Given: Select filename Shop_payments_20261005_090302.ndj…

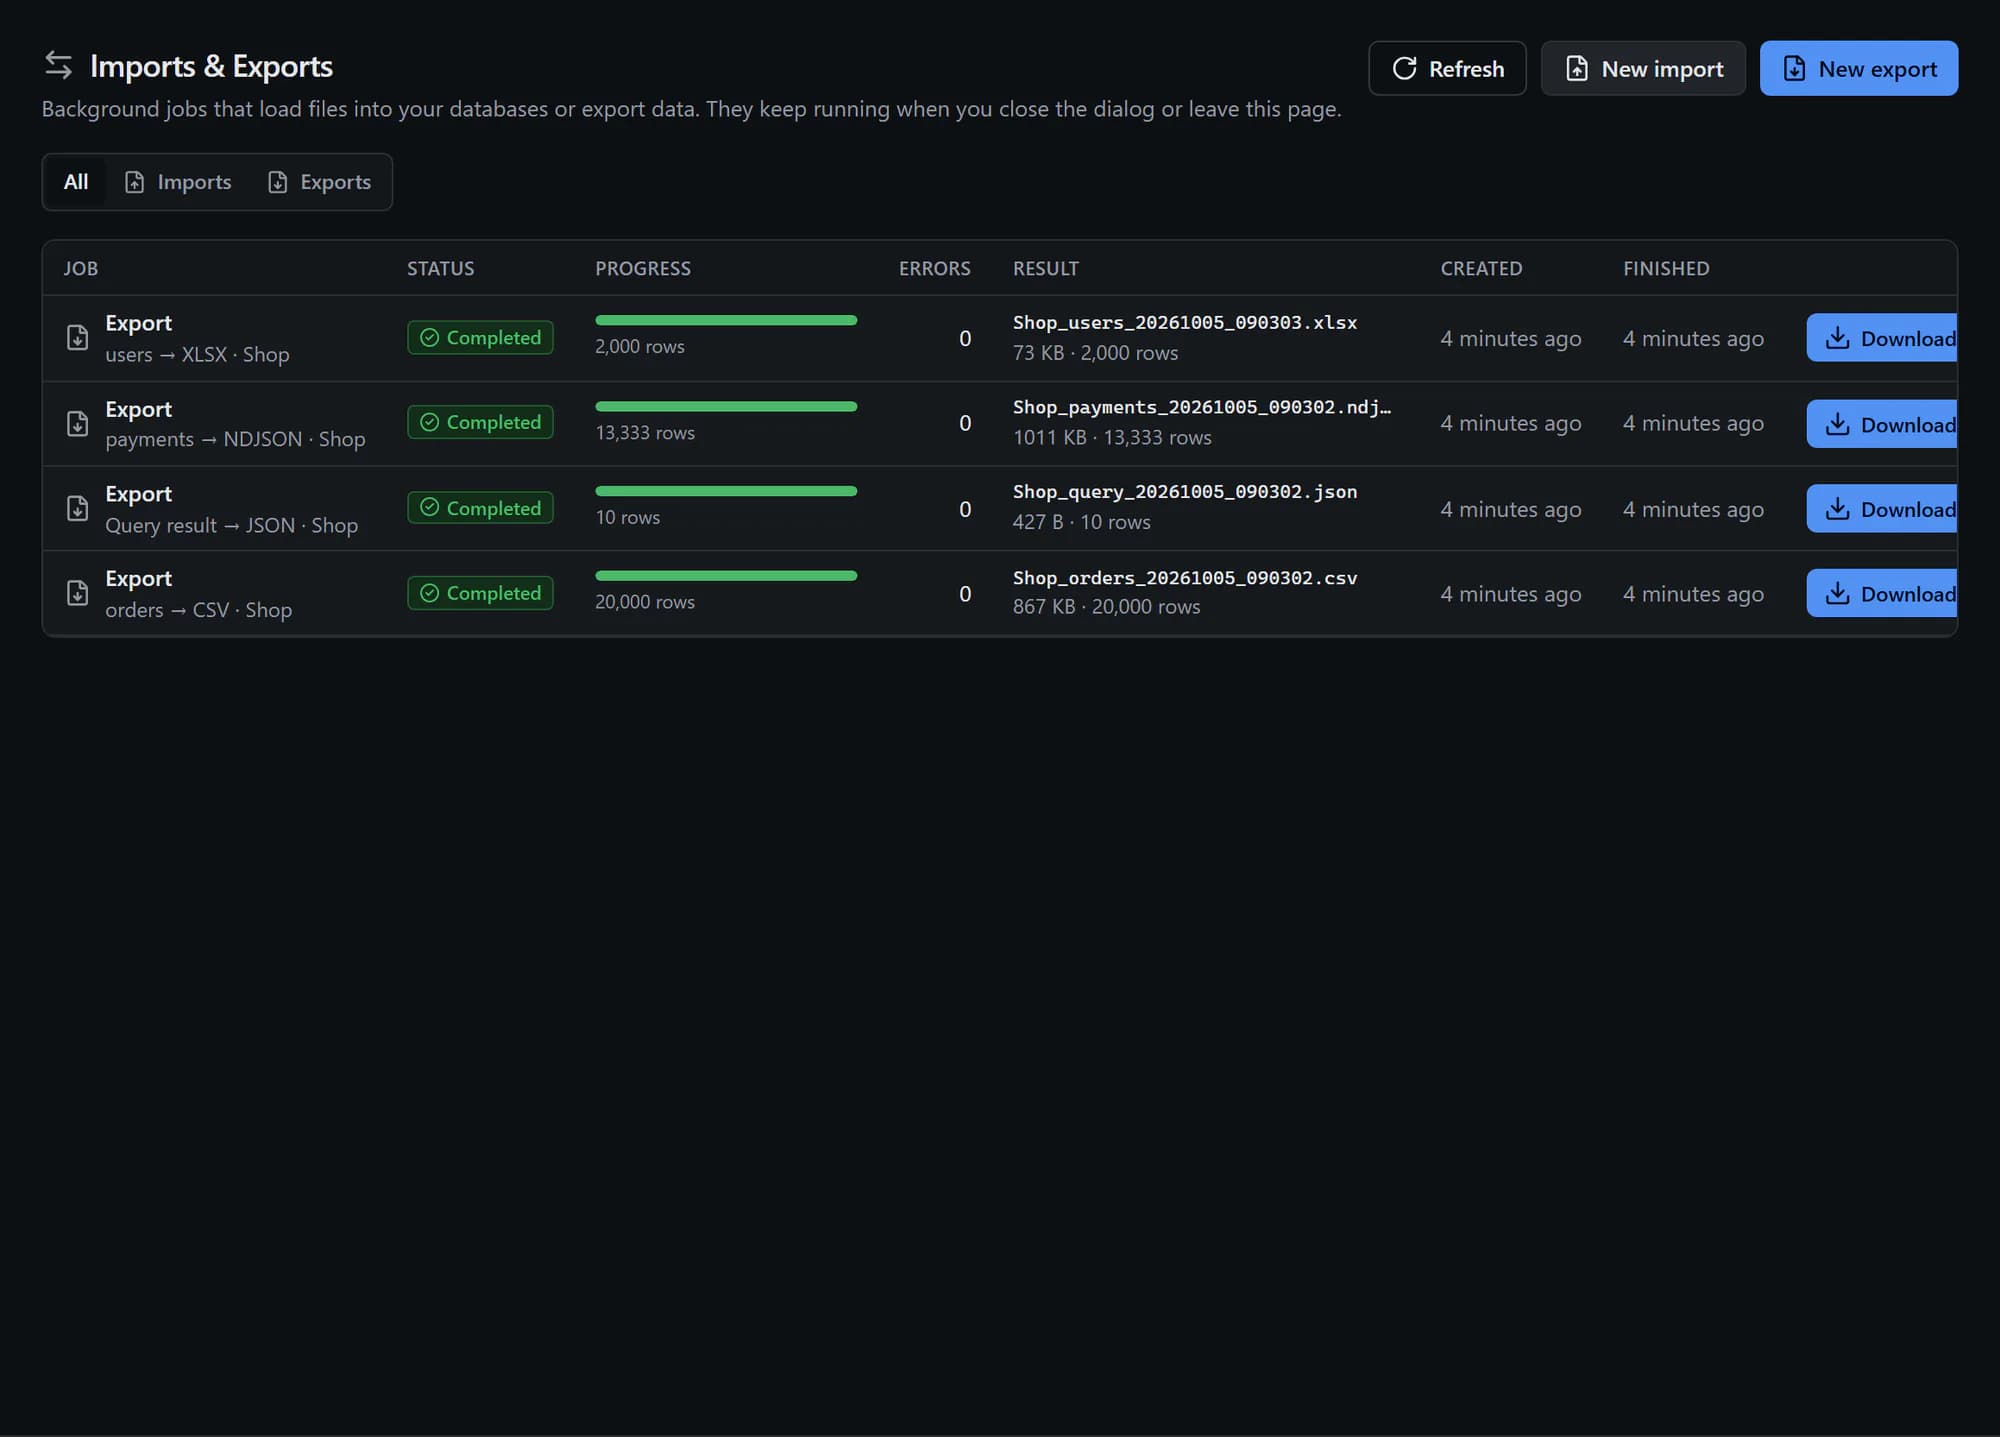Looking at the screenshot, I should point(1202,408).
